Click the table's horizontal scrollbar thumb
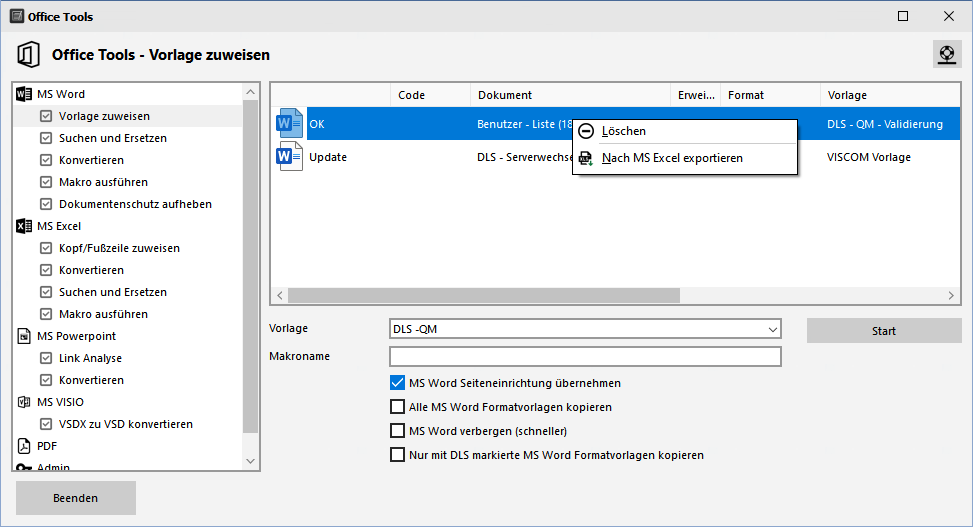 coord(484,295)
